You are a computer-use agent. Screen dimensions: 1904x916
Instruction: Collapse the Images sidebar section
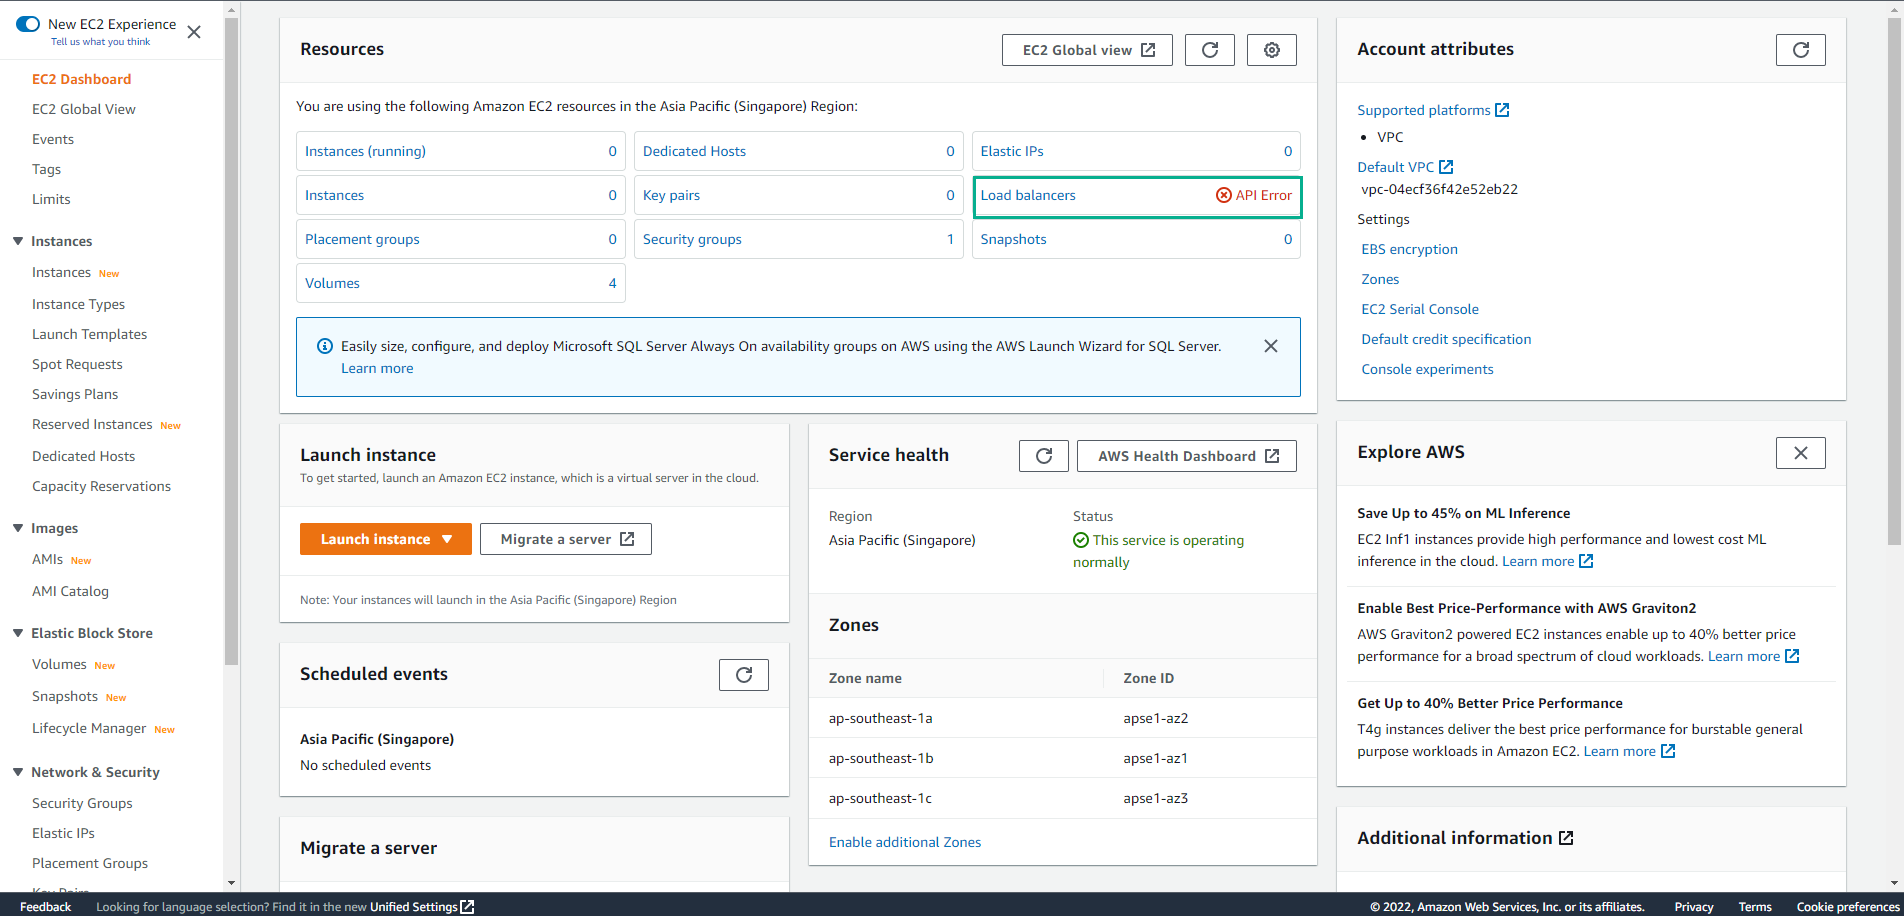click(x=18, y=528)
